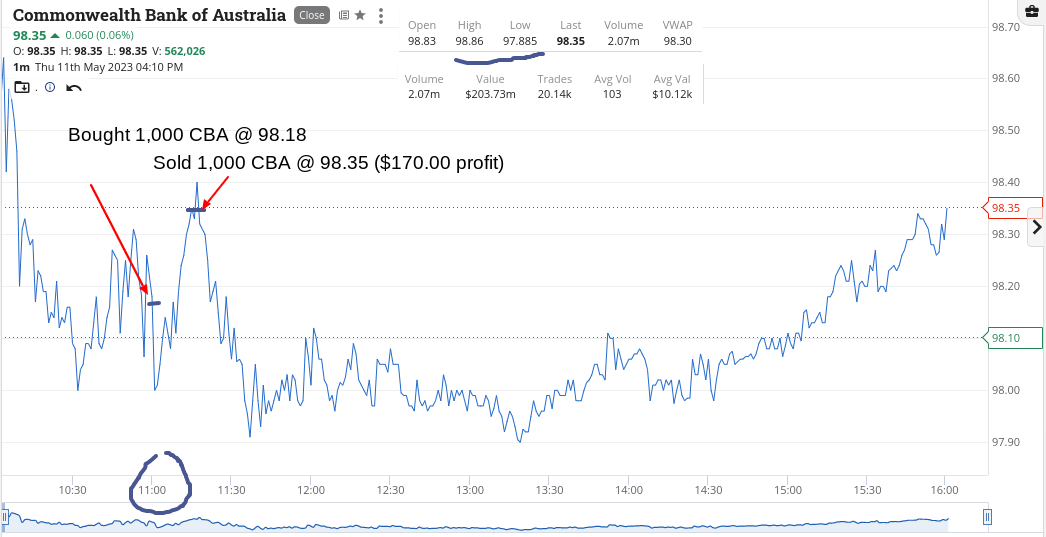1046x537 pixels.
Task: Click the Trades 20.14k statistic
Action: (x=554, y=94)
